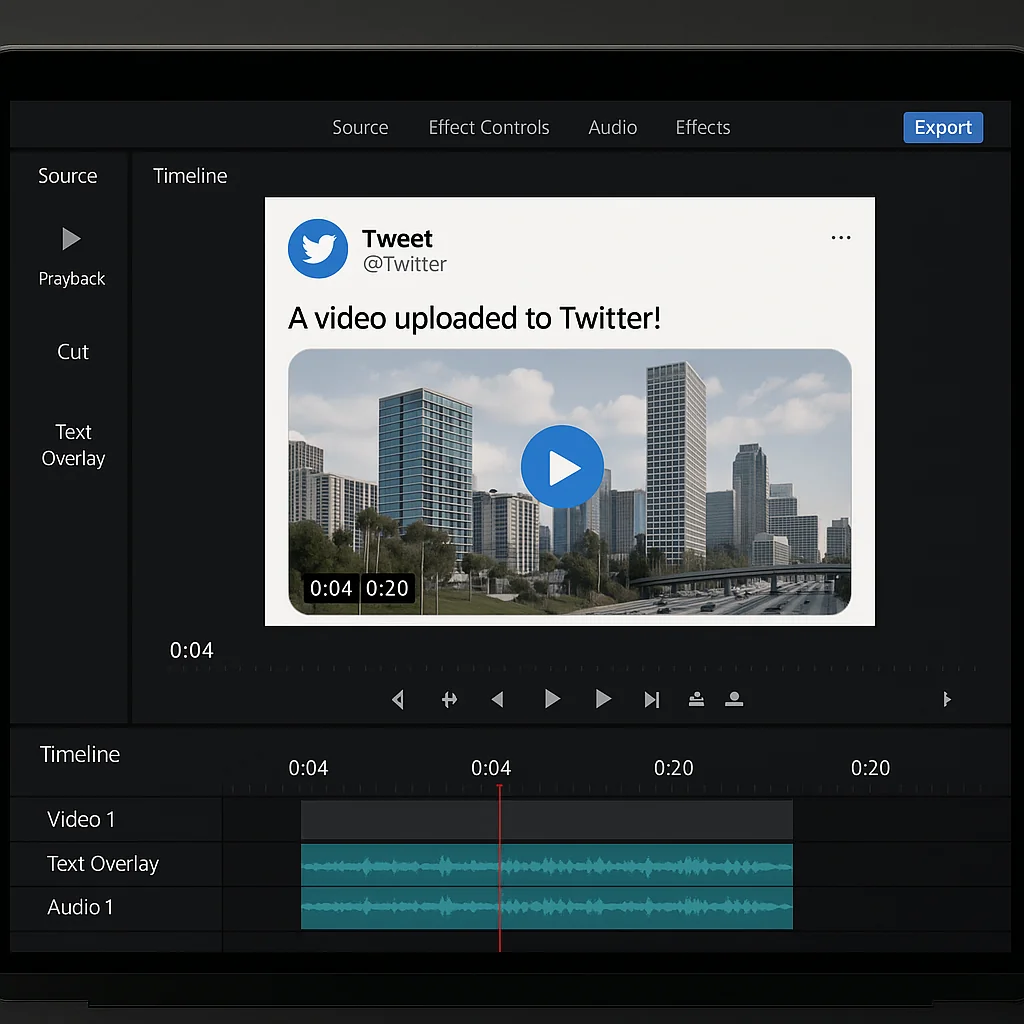Screen dimensions: 1024x1024
Task: Open the Timeline panel label above preview
Action: coord(190,176)
